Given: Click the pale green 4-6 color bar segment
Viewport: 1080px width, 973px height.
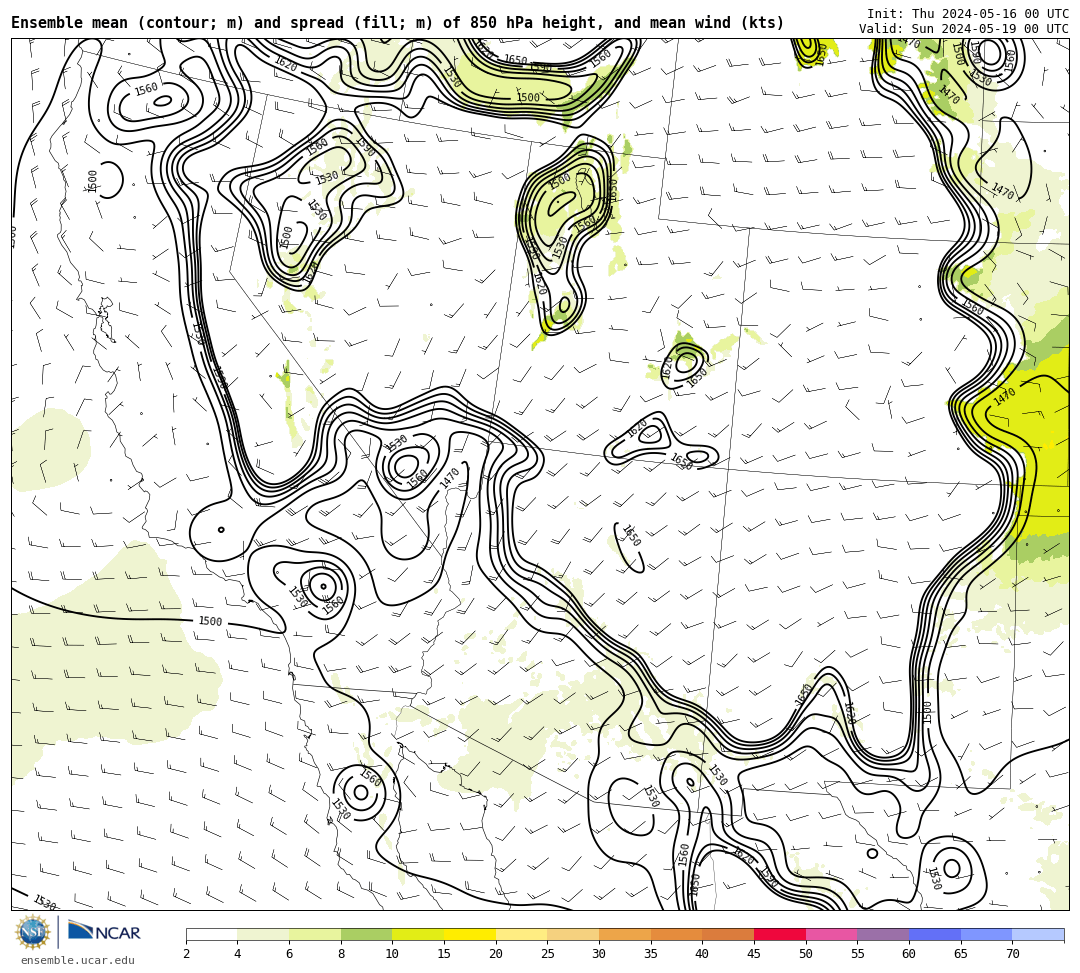Looking at the screenshot, I should coord(263,934).
